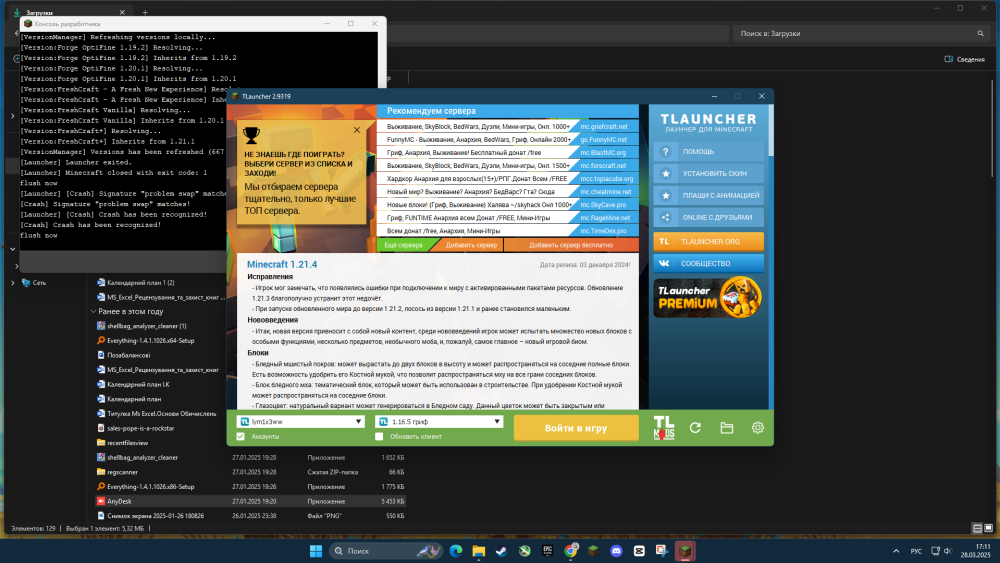The image size is (1000, 563).
Task: Open Snipping Tool from taskbar
Action: pos(662,551)
